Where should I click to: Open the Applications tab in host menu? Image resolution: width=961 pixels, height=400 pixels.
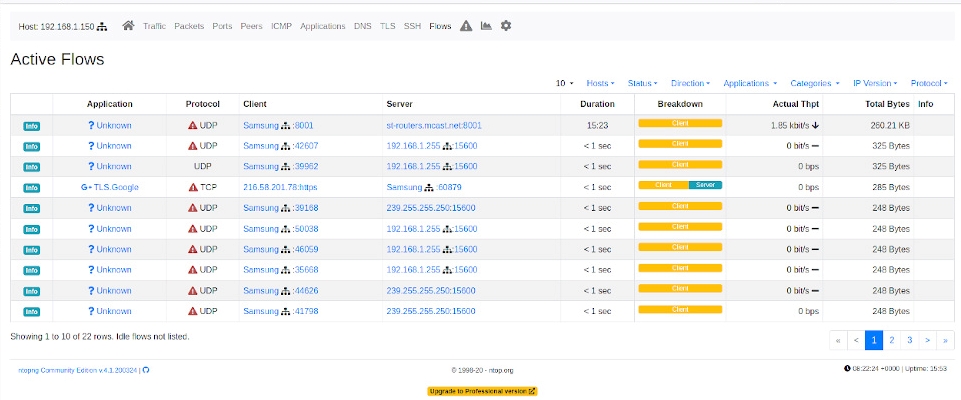(323, 26)
